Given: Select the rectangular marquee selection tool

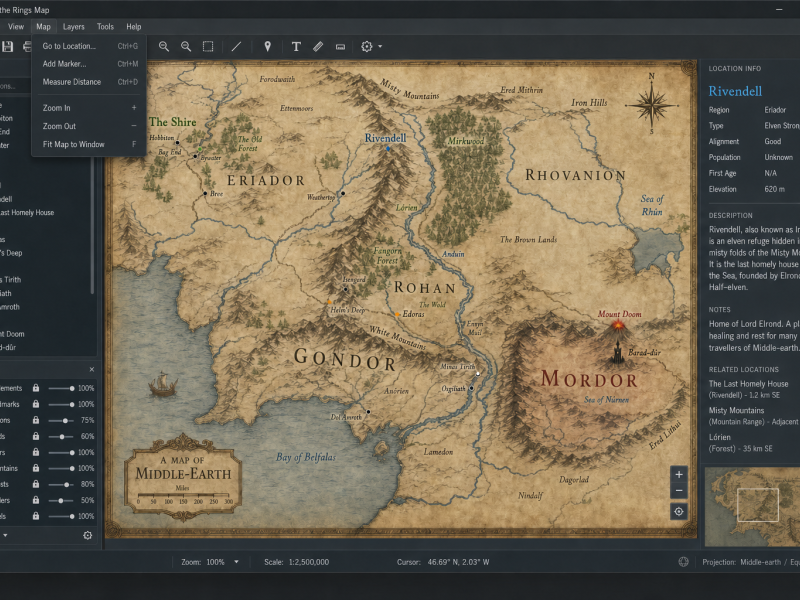Looking at the screenshot, I should coord(208,46).
